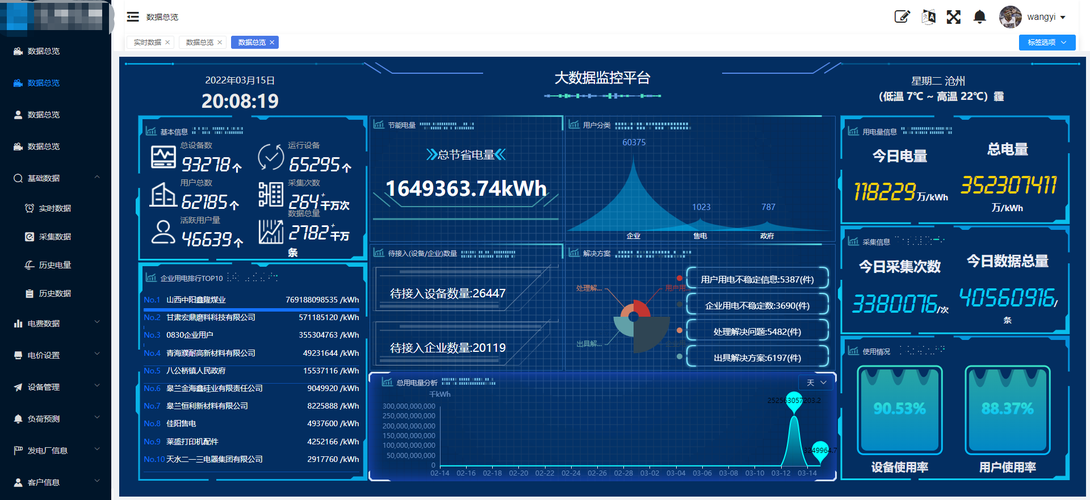Enter fullscreen with the expand arrows icon
Screen dimensions: 1090x500
(x=953, y=17)
